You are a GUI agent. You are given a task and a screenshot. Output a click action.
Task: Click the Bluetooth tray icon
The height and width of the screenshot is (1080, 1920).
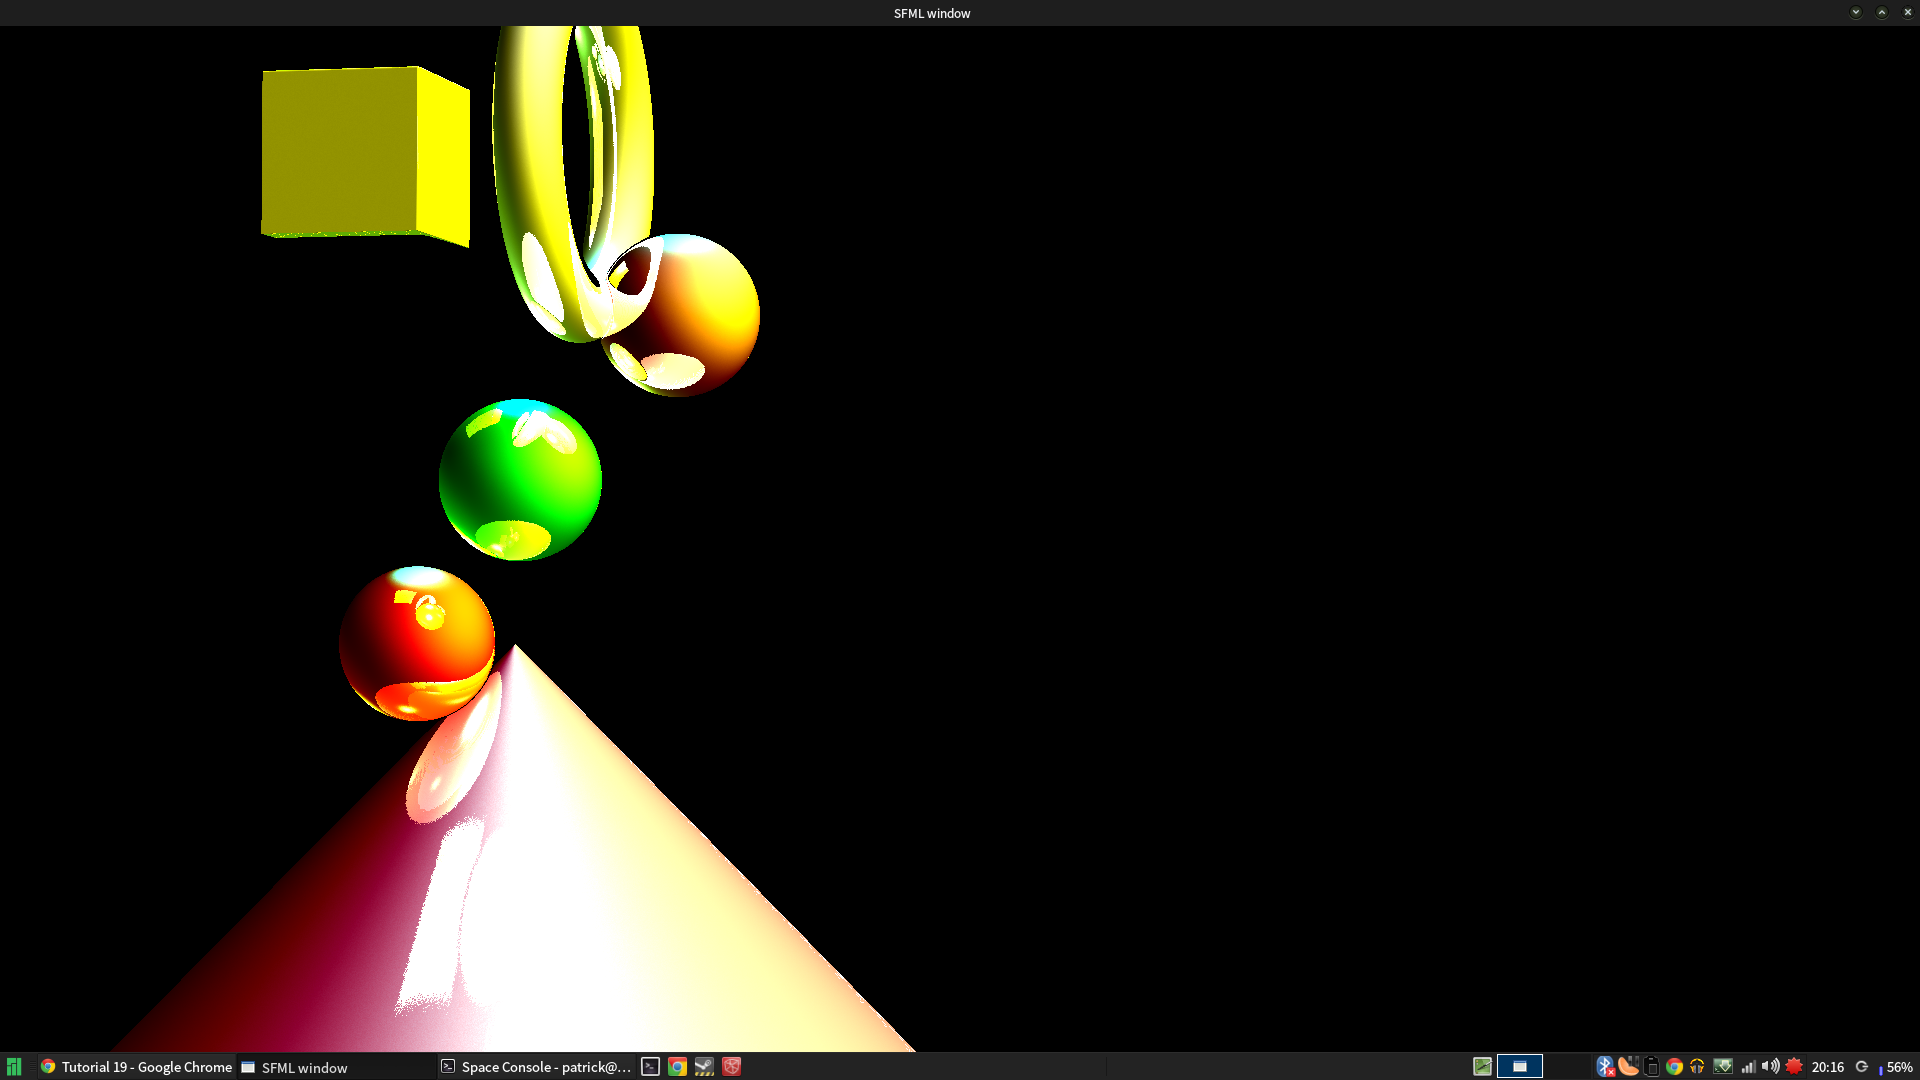(1604, 1067)
